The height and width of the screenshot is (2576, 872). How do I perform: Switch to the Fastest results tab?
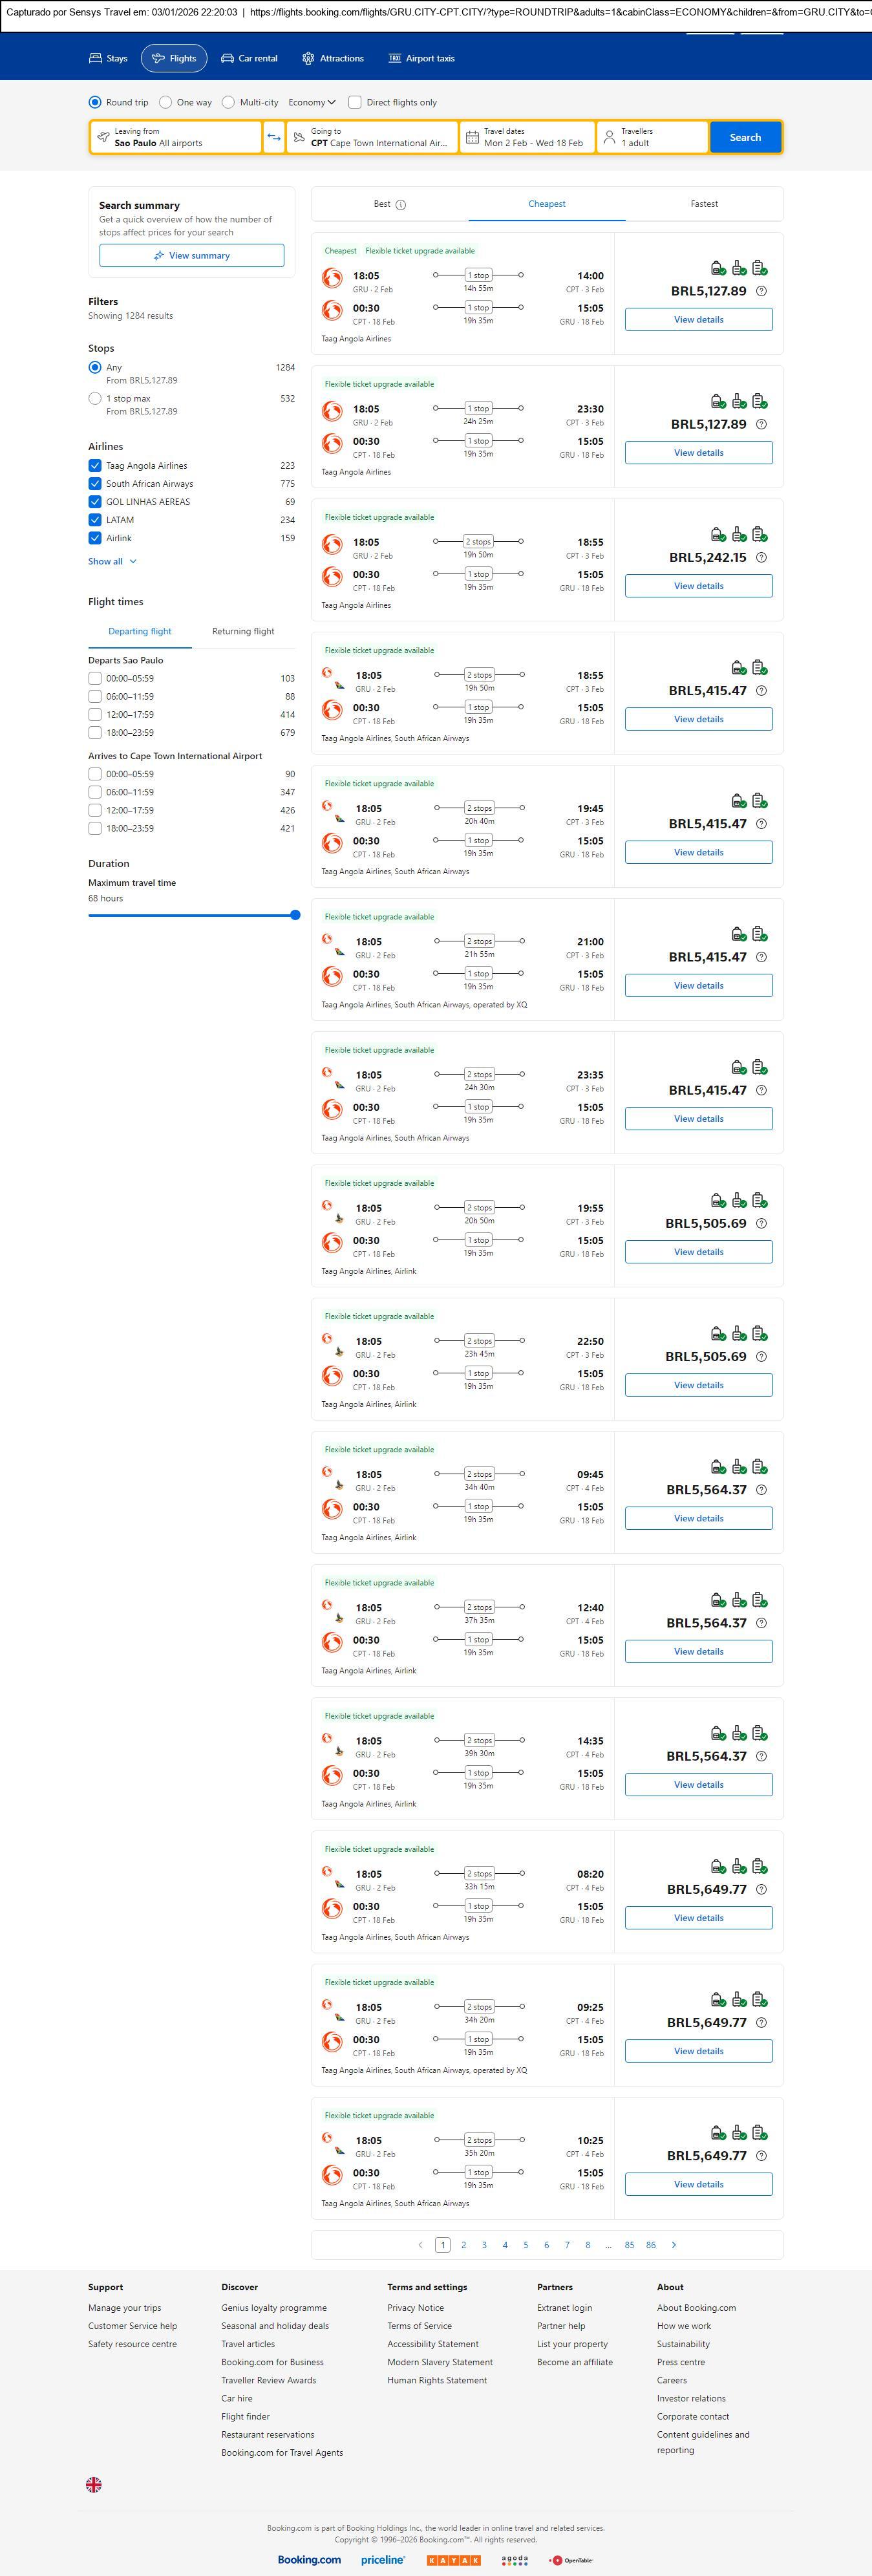[x=704, y=204]
